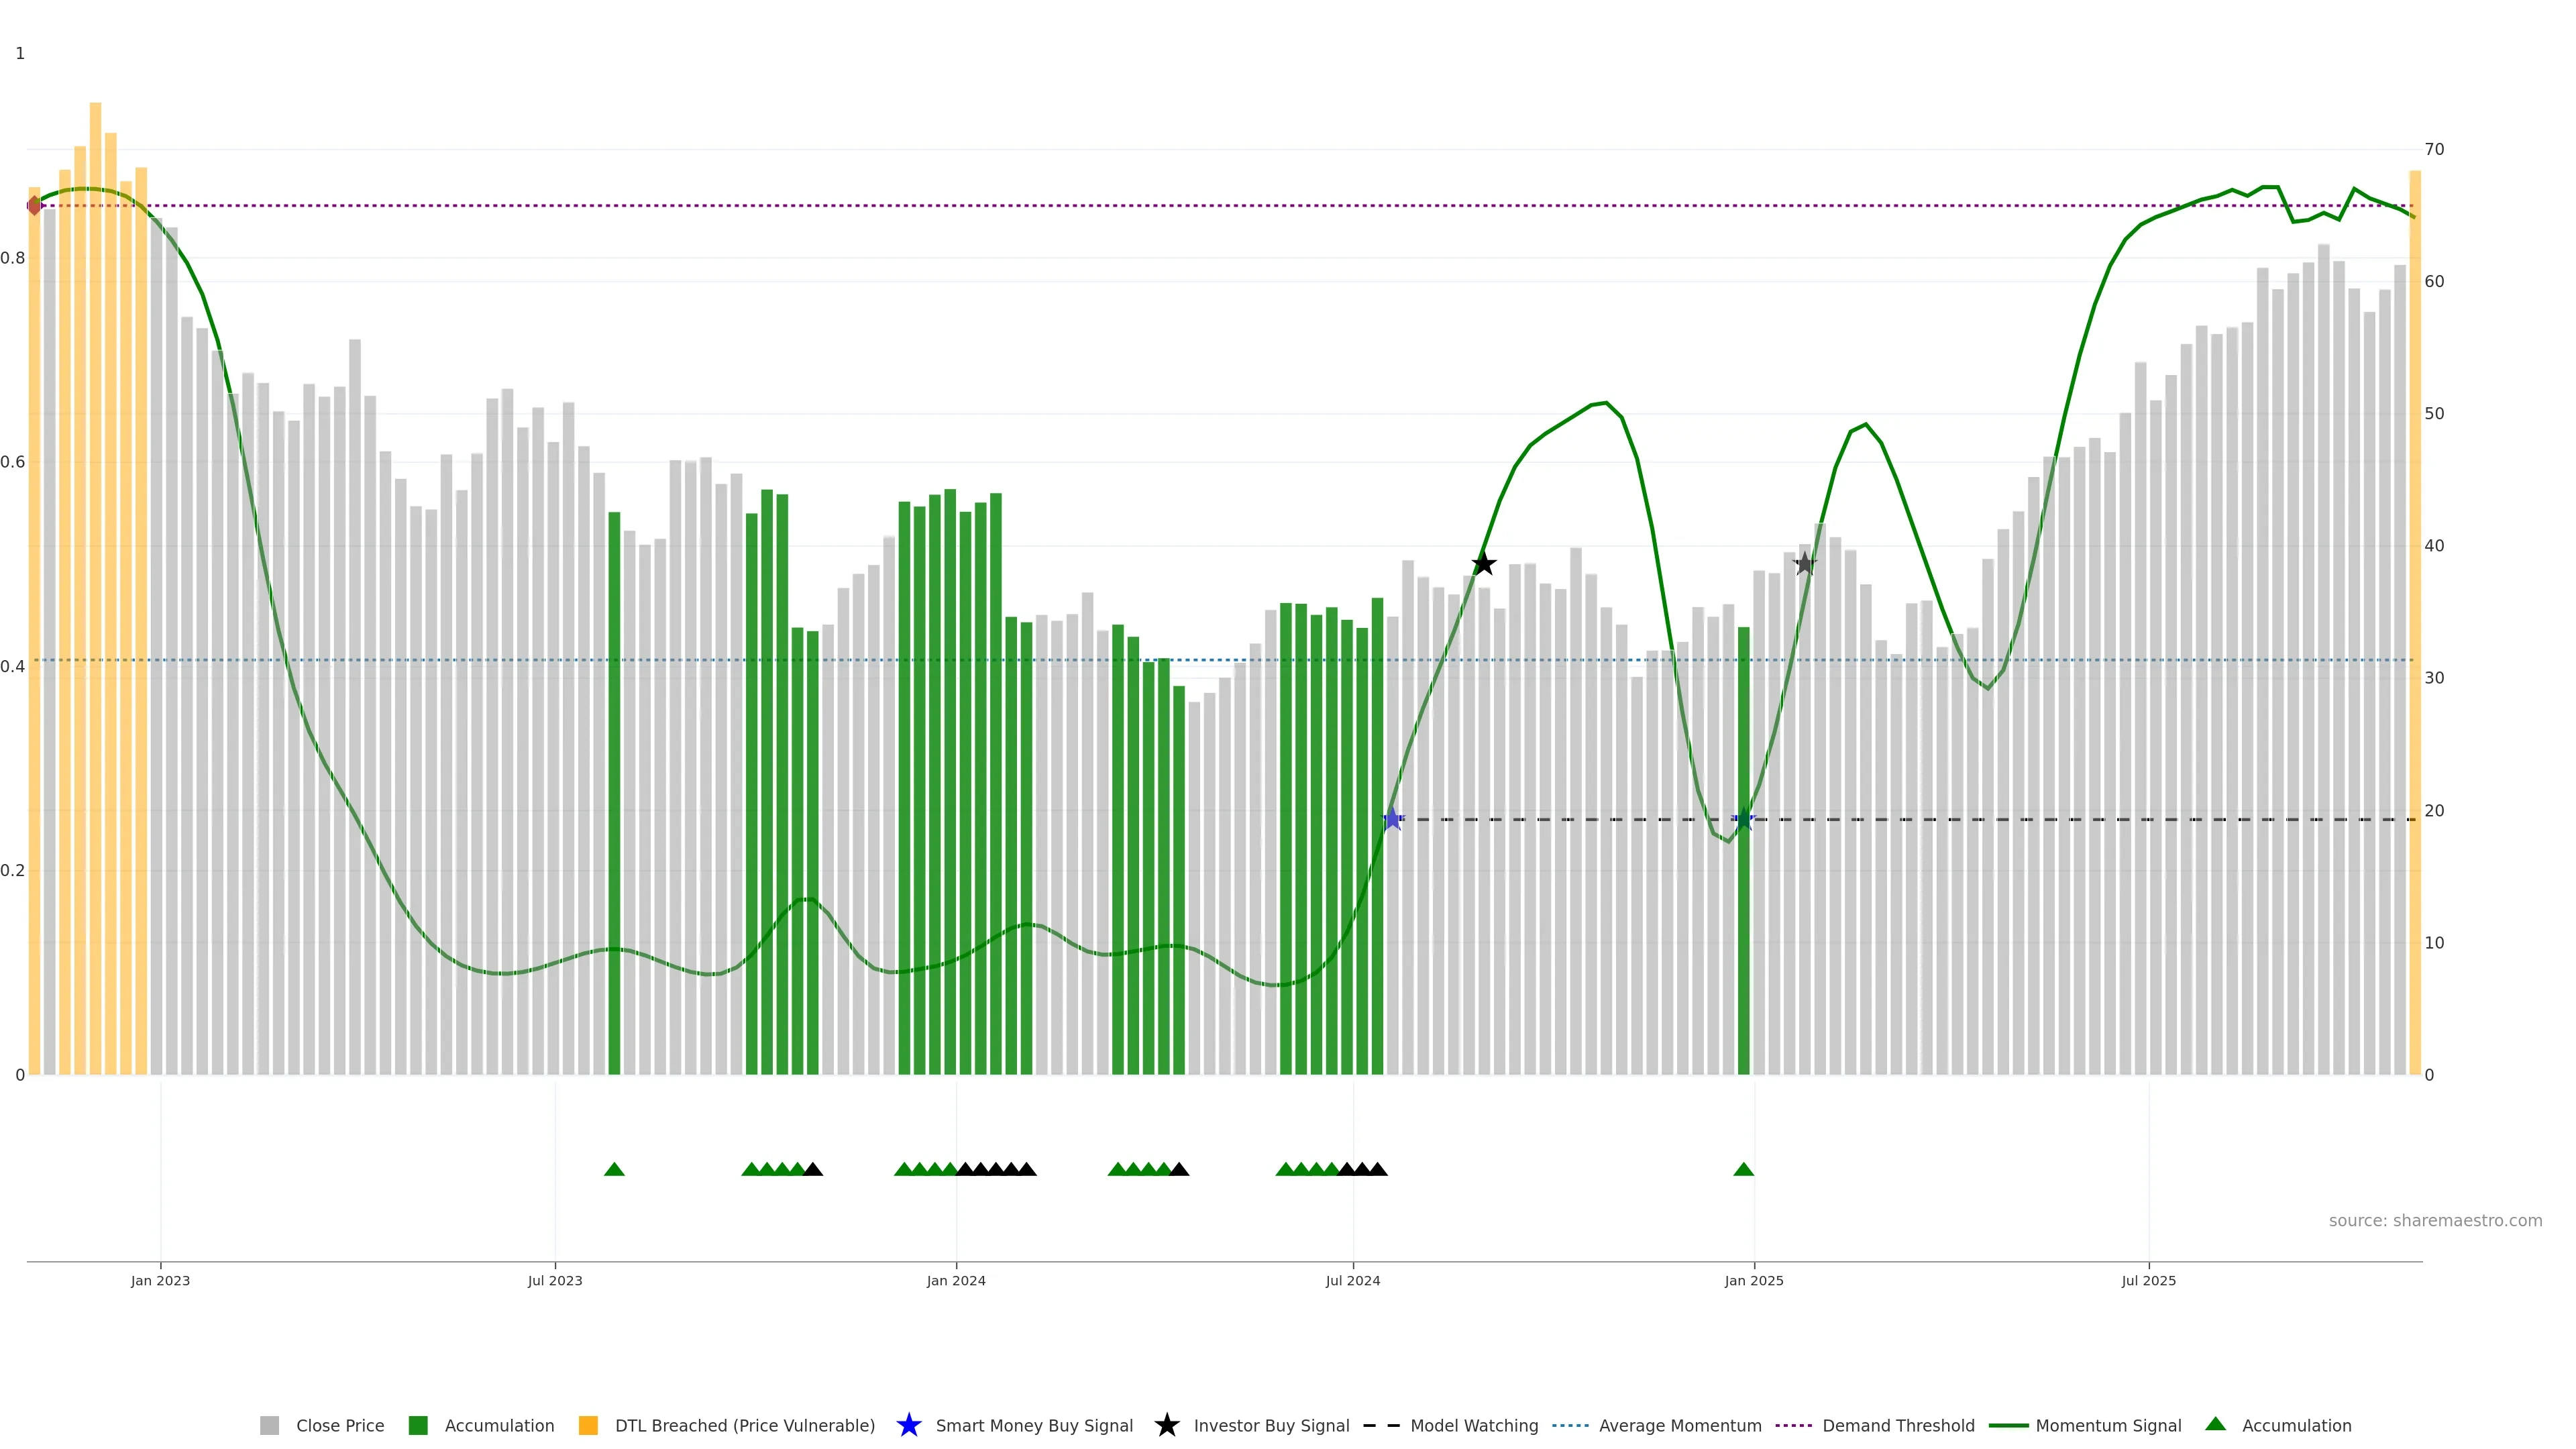Click the Jul 2025 axis label
This screenshot has width=2576, height=1449.
(2148, 1281)
